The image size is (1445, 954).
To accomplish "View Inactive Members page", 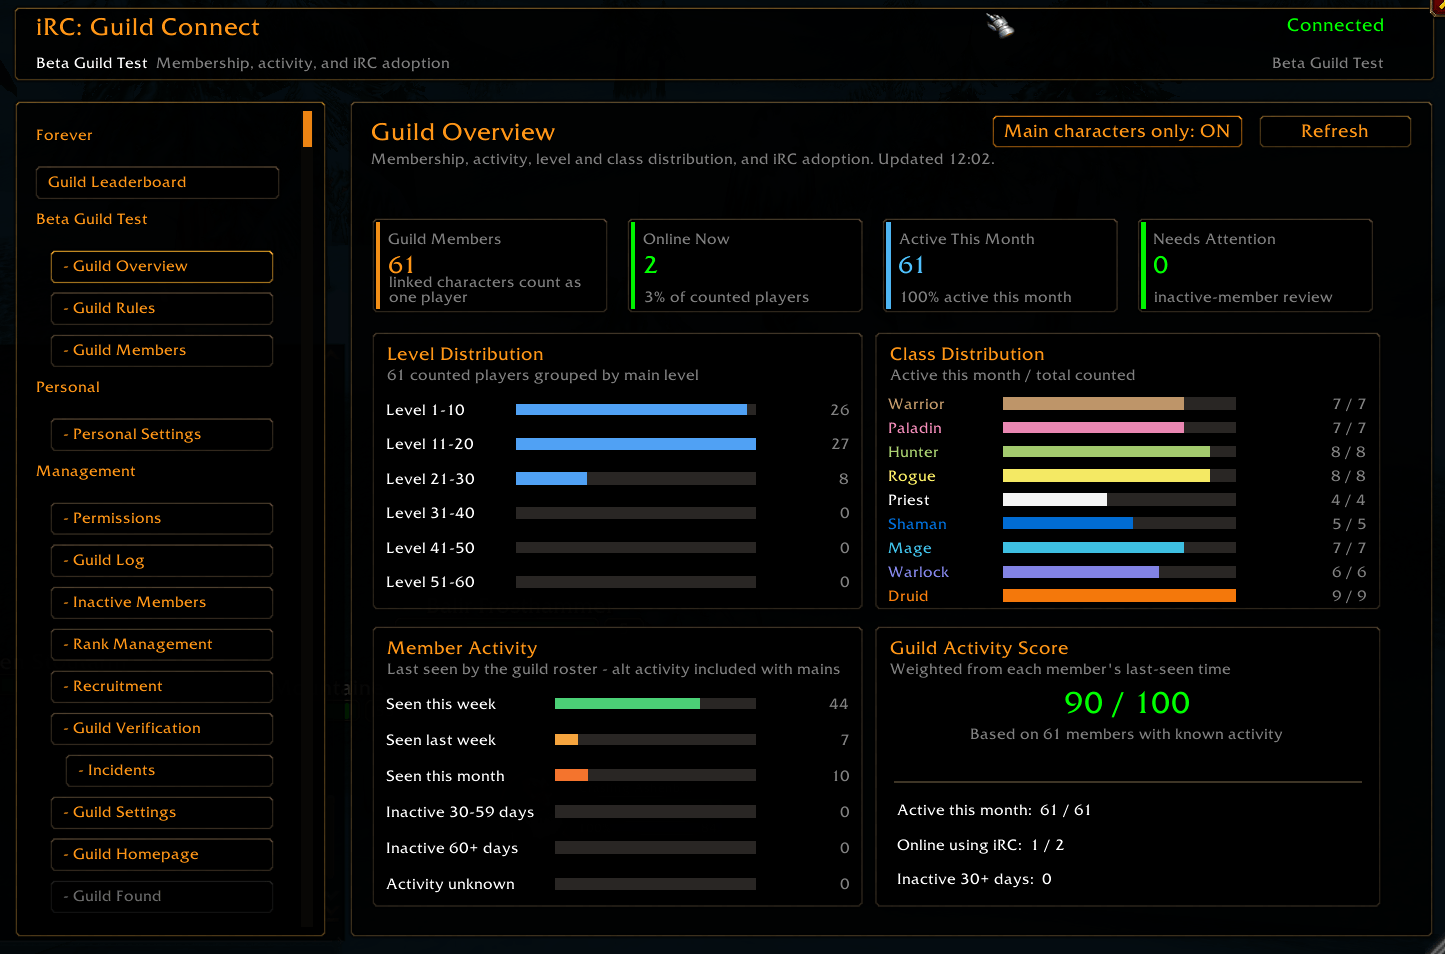I will click(162, 602).
